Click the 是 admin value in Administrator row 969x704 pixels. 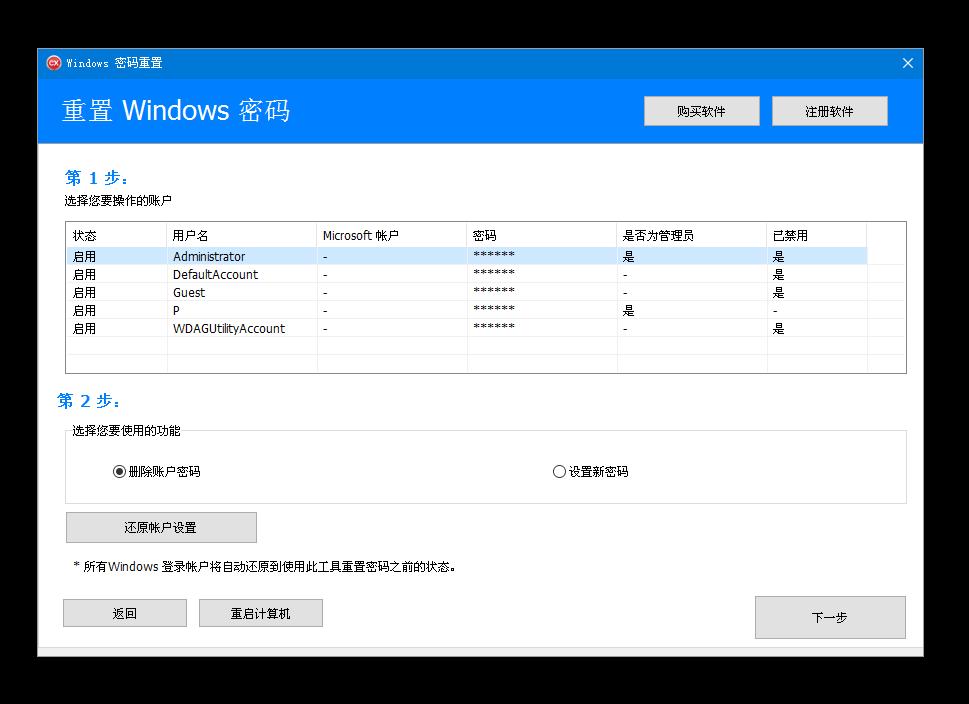628,257
